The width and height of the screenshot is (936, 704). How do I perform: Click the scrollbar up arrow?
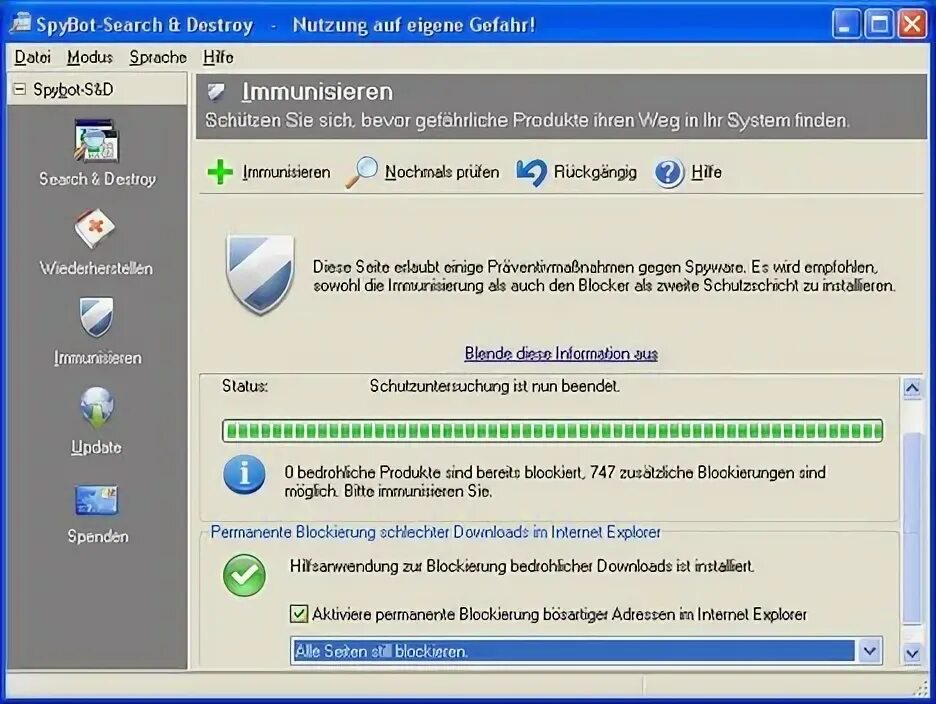pos(912,388)
